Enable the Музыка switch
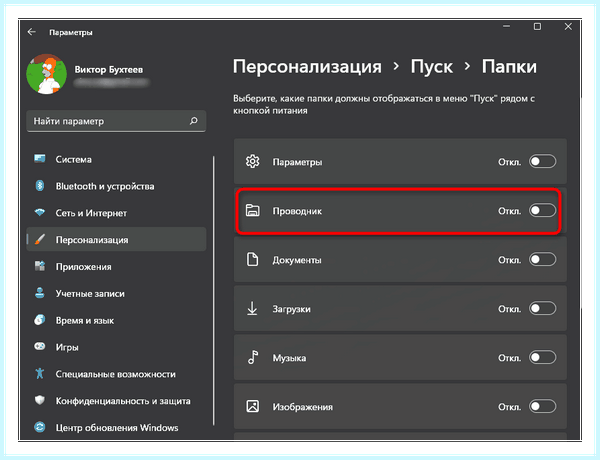The image size is (600, 460). pyautogui.click(x=542, y=357)
